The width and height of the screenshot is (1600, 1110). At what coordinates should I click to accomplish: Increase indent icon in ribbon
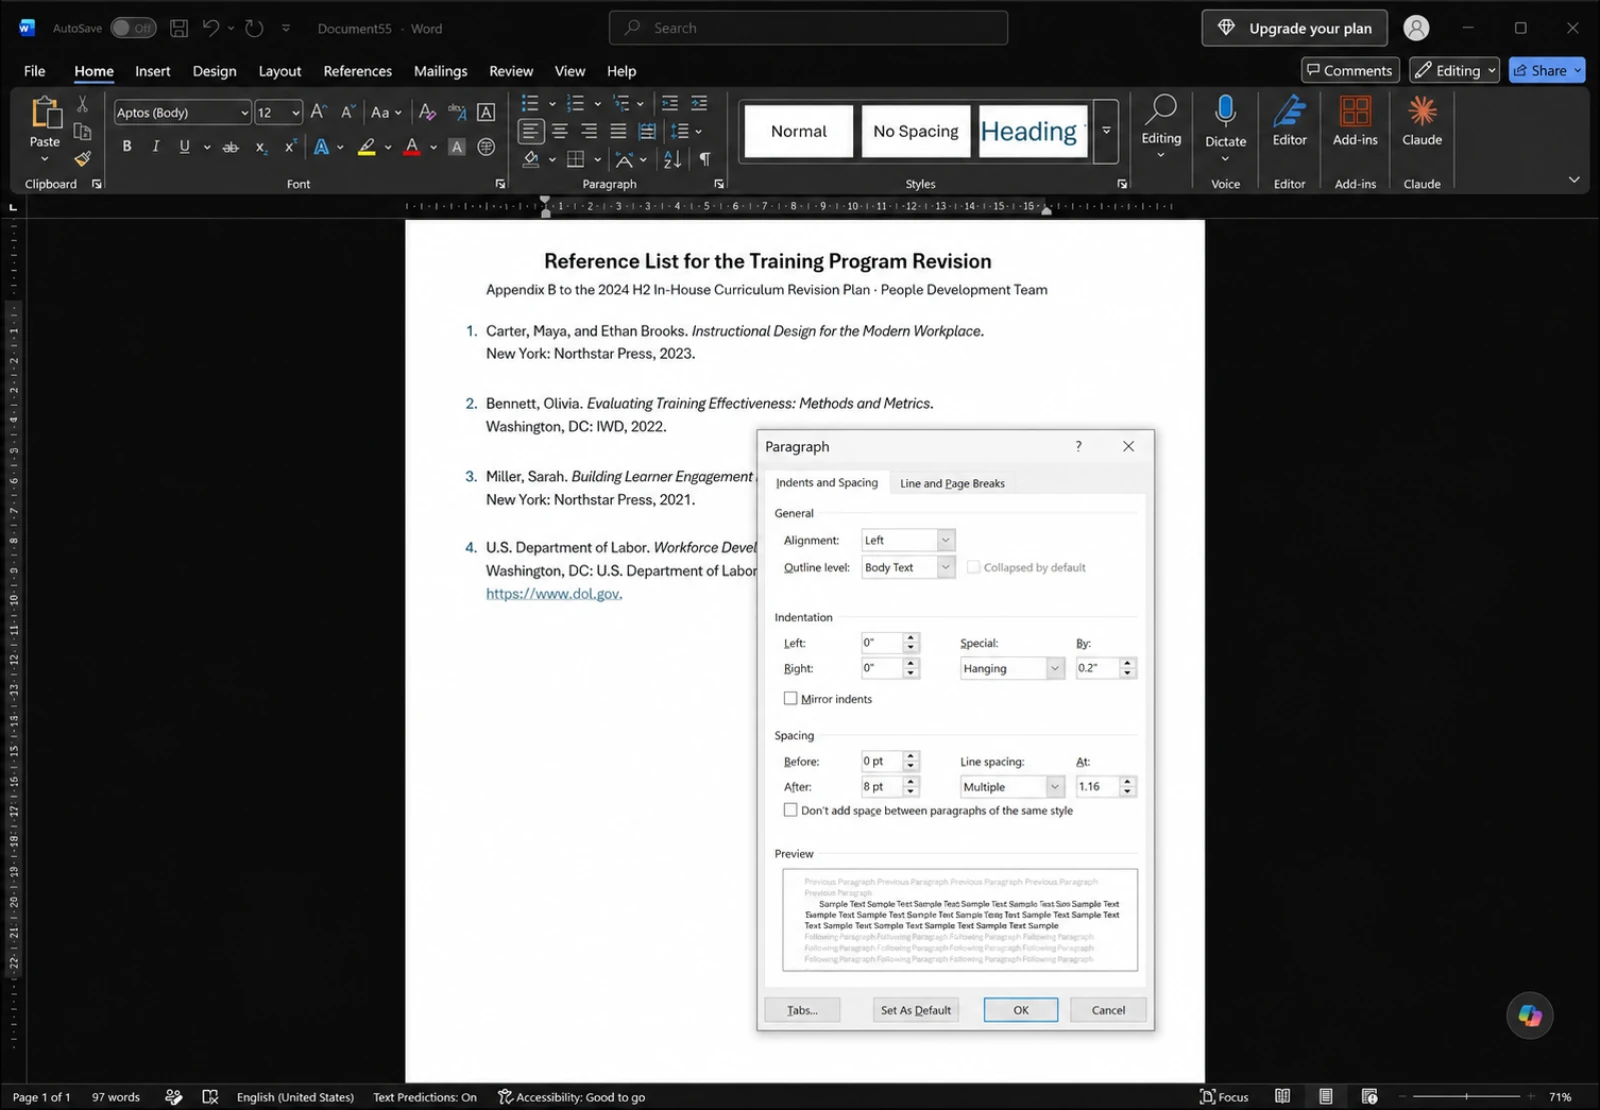(x=699, y=103)
